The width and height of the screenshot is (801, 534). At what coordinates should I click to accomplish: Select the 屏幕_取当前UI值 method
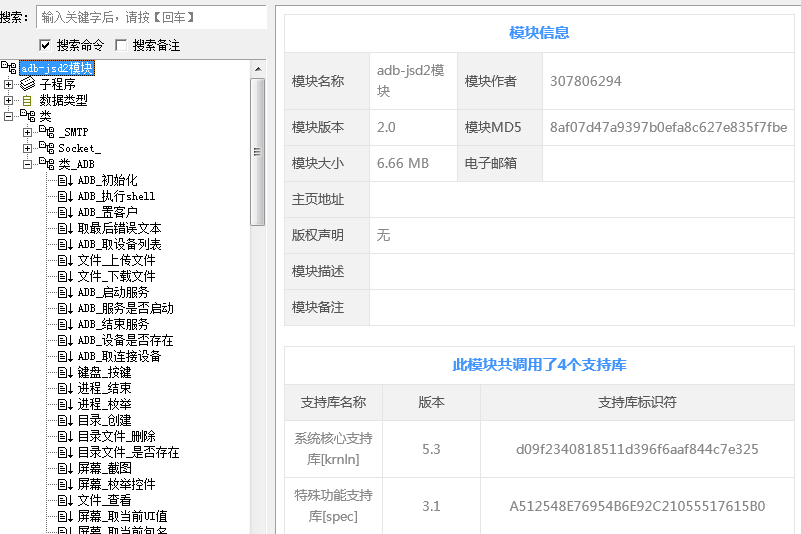pos(122,517)
